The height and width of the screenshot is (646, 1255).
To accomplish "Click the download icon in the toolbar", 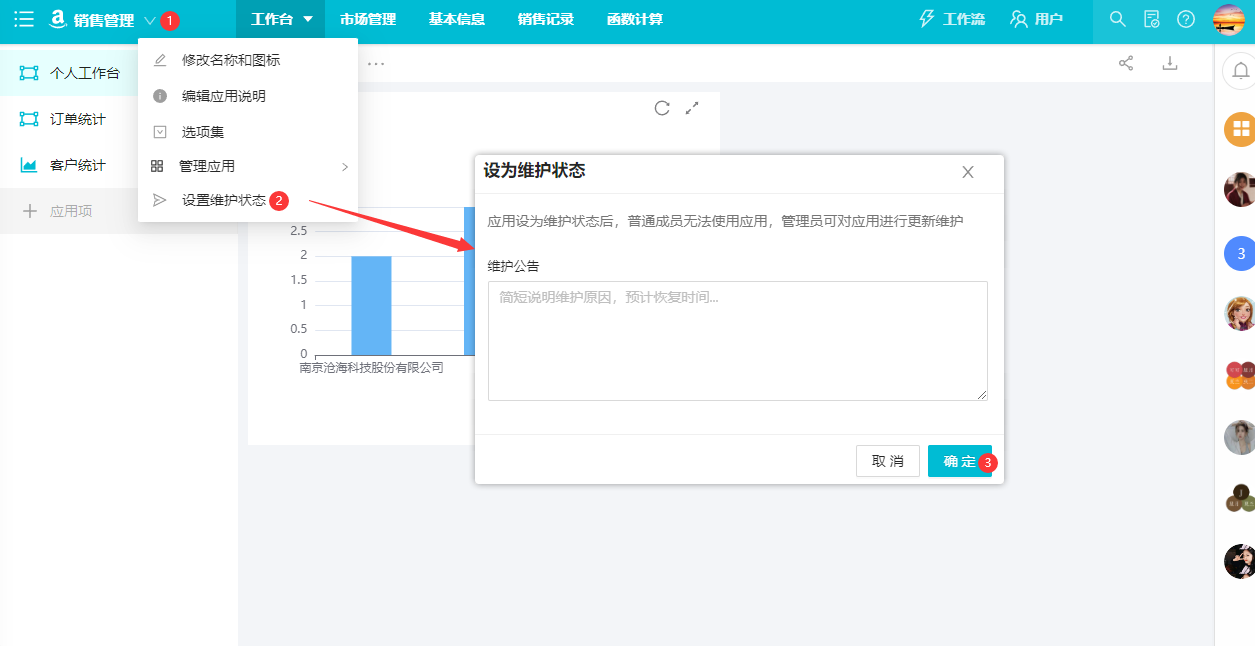I will 1169,64.
